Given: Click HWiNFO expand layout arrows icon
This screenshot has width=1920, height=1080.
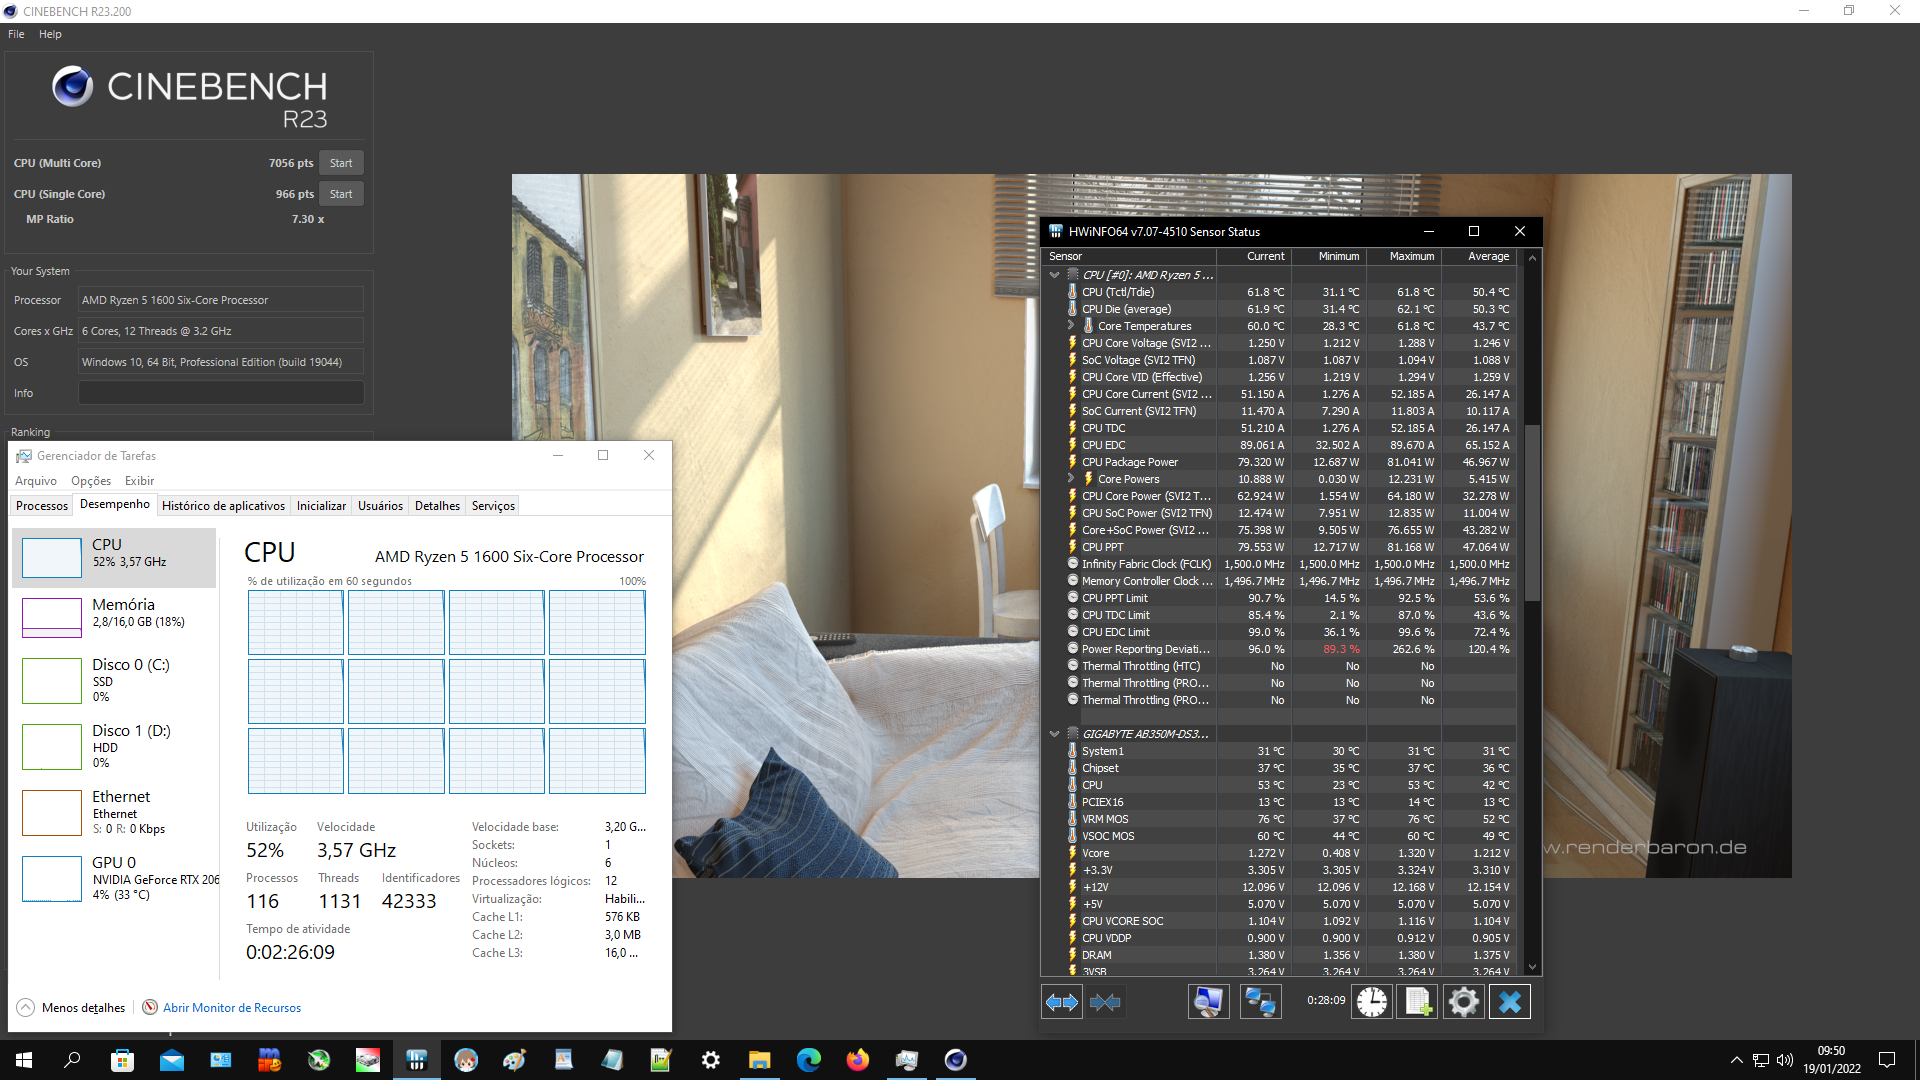Looking at the screenshot, I should coord(1062,1001).
